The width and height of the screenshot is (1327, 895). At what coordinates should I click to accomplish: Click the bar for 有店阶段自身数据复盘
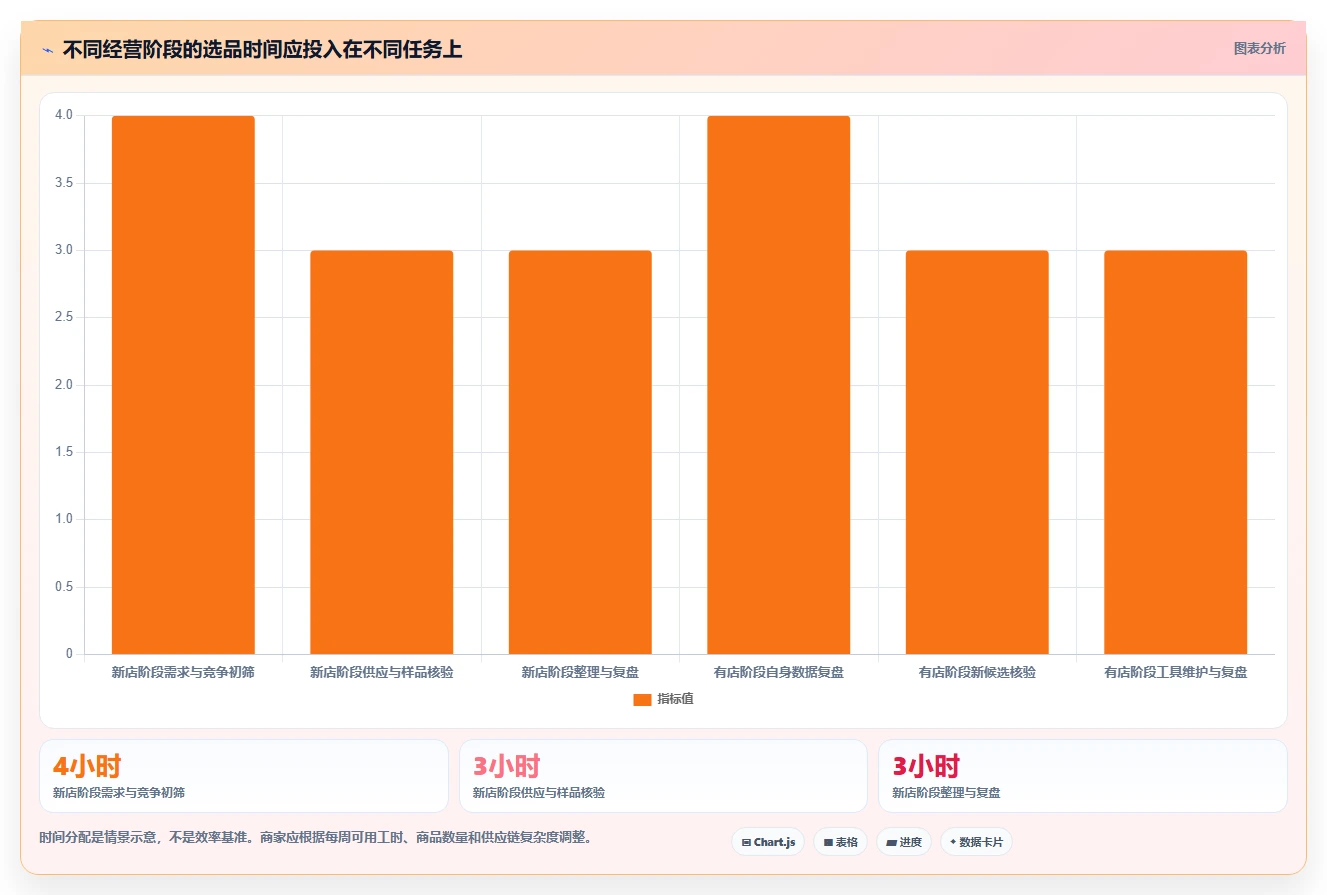(778, 385)
